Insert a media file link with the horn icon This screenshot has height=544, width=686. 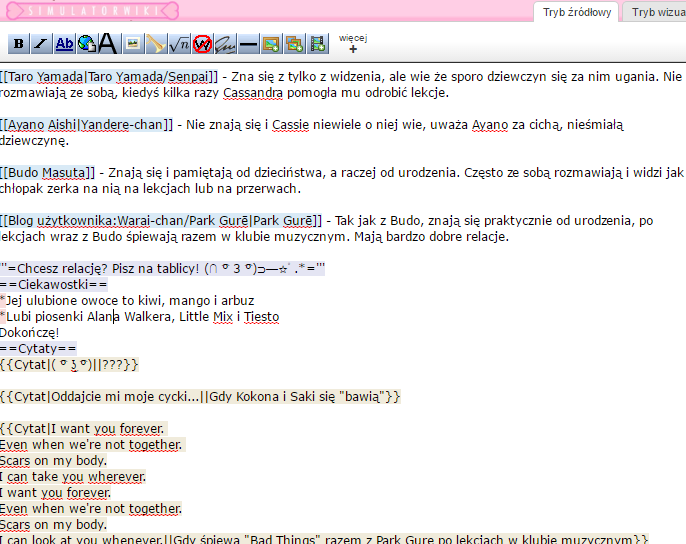click(x=156, y=44)
